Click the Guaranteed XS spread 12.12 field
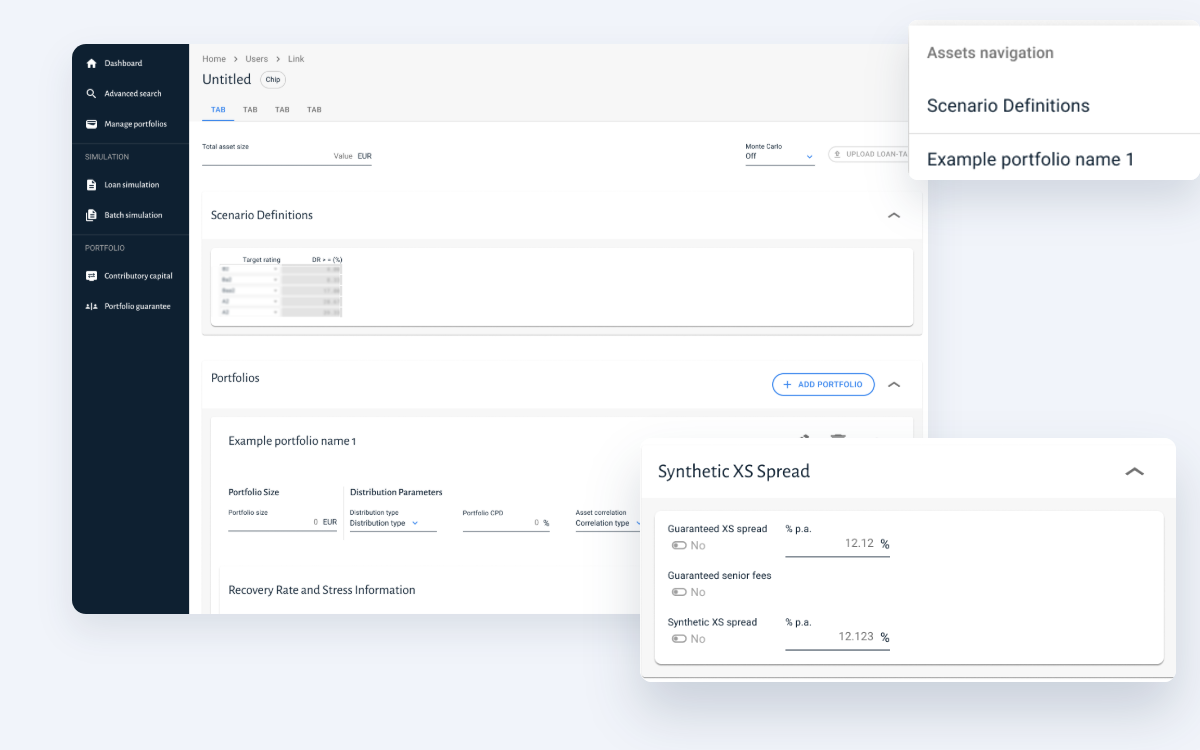 coord(837,544)
